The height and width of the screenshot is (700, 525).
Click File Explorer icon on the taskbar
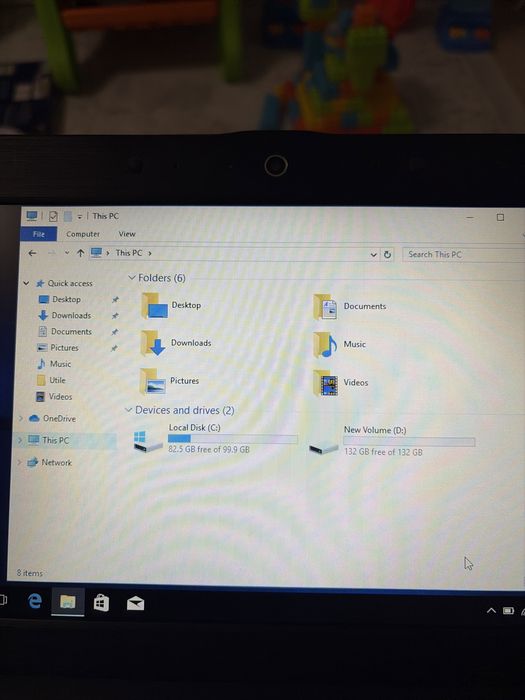(68, 602)
